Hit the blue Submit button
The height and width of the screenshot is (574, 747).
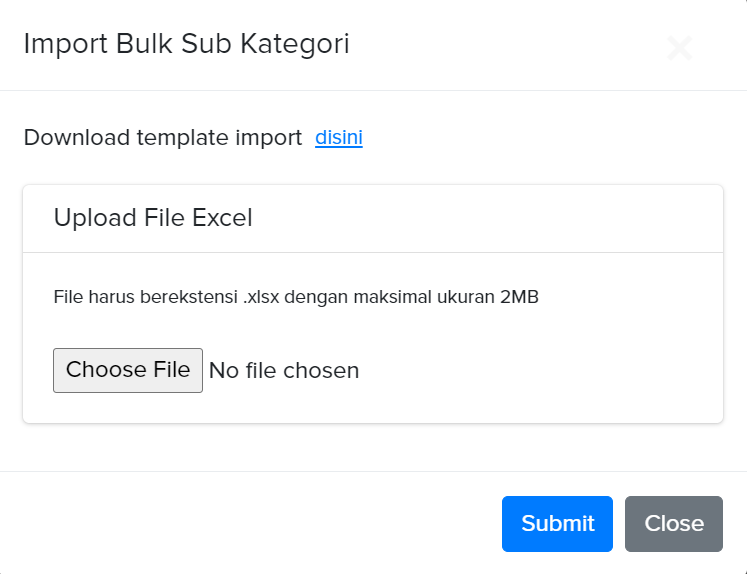(557, 523)
